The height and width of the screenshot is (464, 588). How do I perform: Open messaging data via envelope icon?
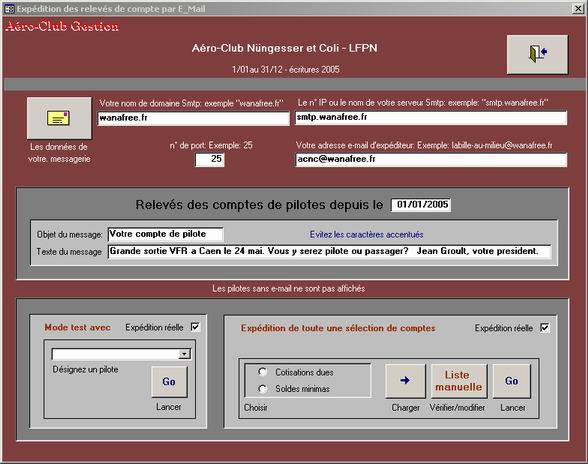click(59, 118)
